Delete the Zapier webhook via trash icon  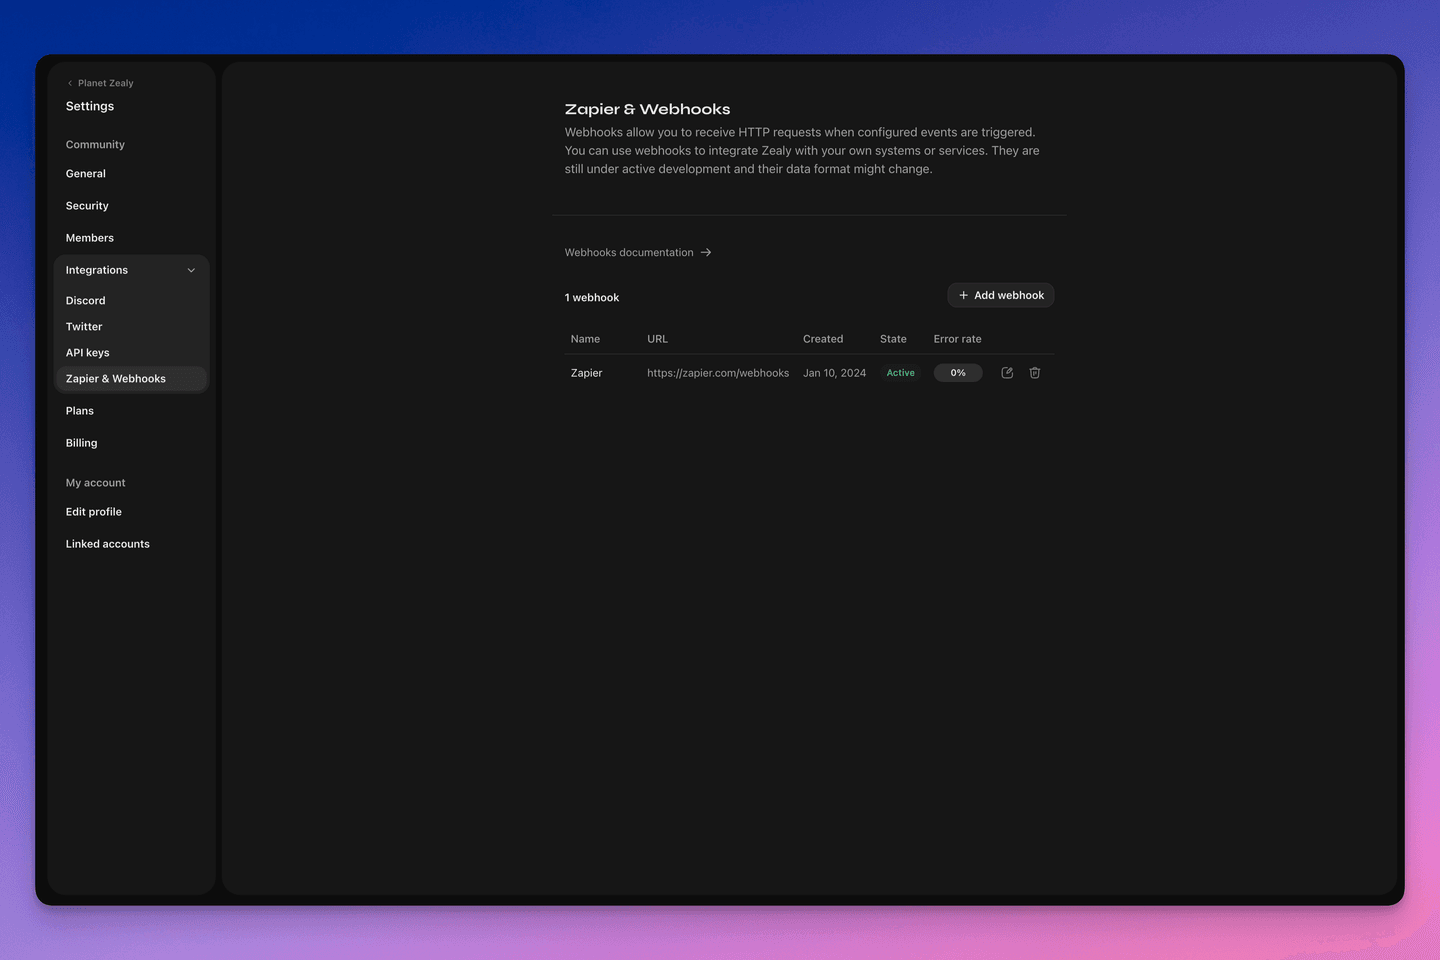[x=1035, y=373]
